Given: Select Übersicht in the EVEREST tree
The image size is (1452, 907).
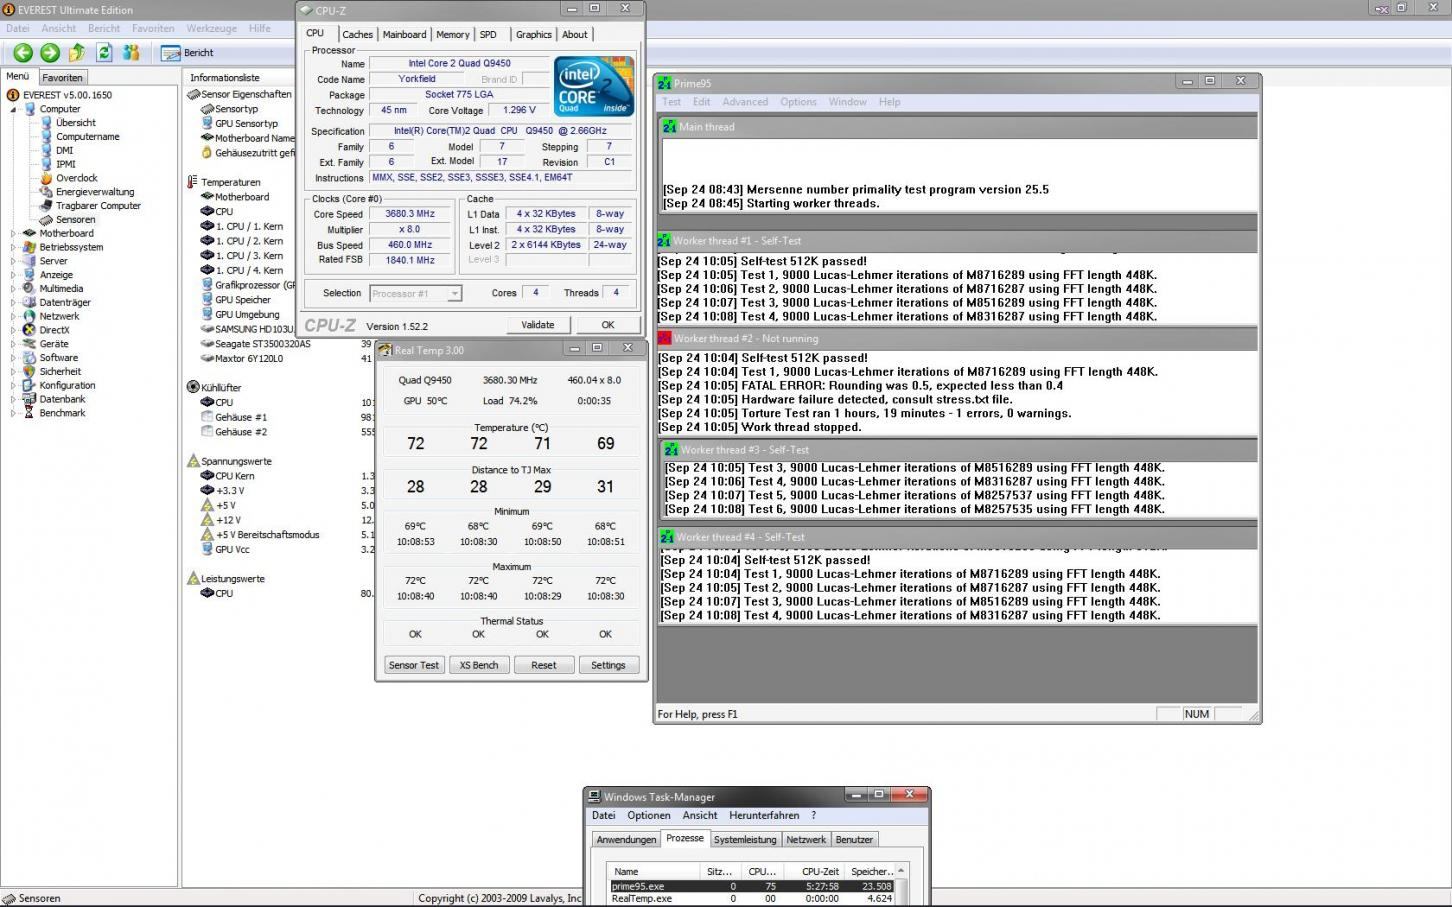Looking at the screenshot, I should (76, 123).
